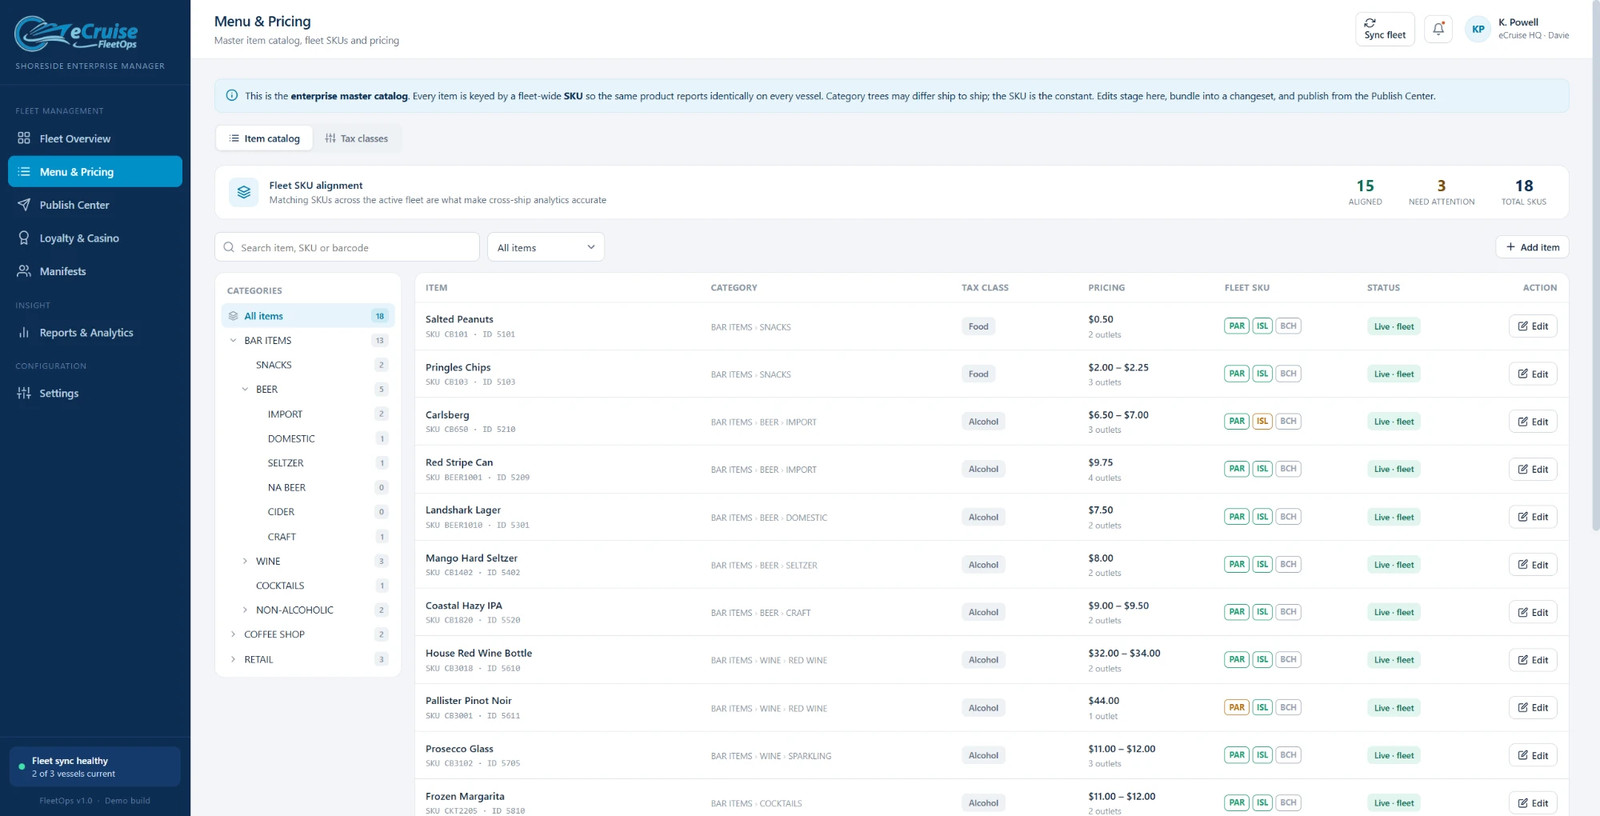The height and width of the screenshot is (816, 1600).
Task: Click BCH badge on Prosecco Glass row
Action: pyautogui.click(x=1288, y=755)
